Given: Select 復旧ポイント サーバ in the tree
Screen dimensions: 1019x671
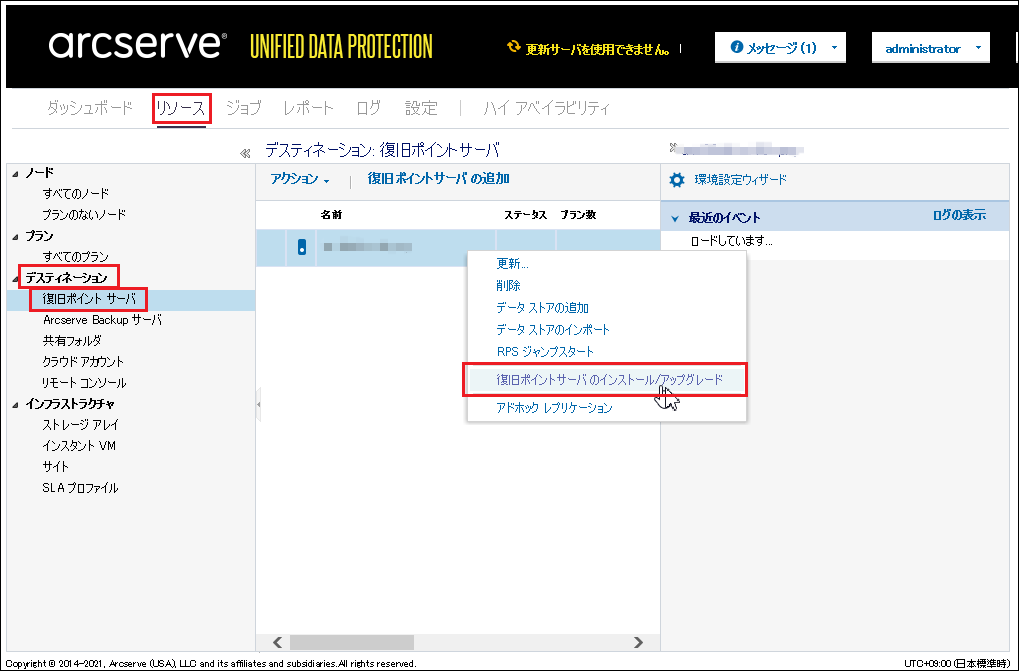Looking at the screenshot, I should point(90,299).
